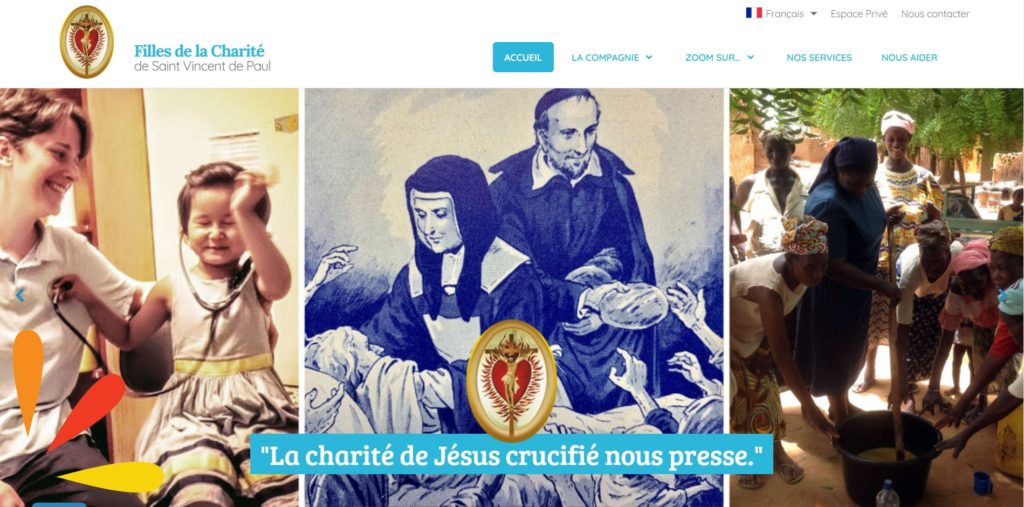This screenshot has width=1024, height=507.
Task: Click the French flag icon
Action: 754,13
